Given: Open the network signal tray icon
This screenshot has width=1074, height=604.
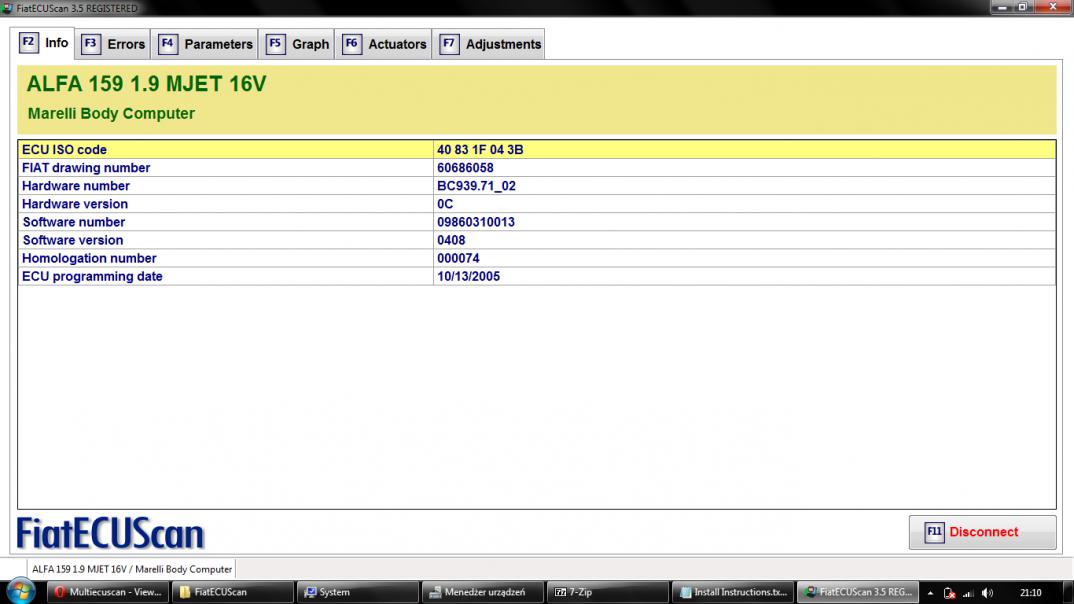Looking at the screenshot, I should (x=968, y=593).
